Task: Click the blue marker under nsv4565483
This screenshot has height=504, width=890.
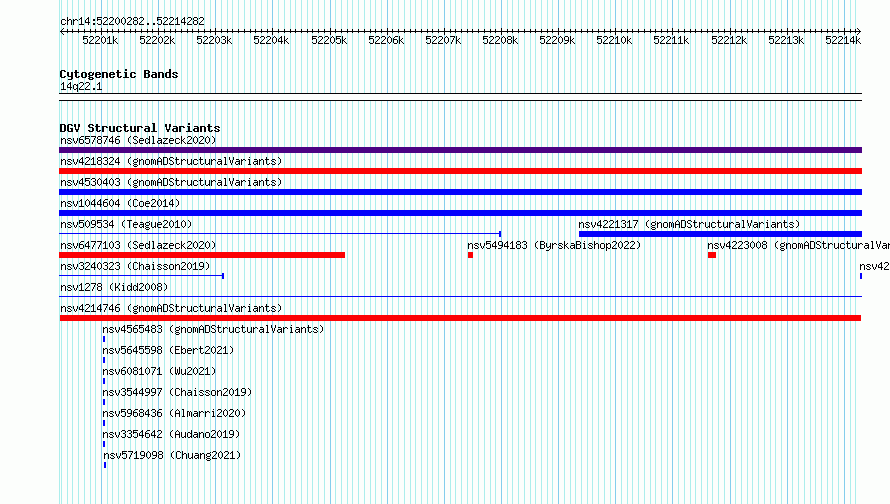Action: pyautogui.click(x=104, y=339)
